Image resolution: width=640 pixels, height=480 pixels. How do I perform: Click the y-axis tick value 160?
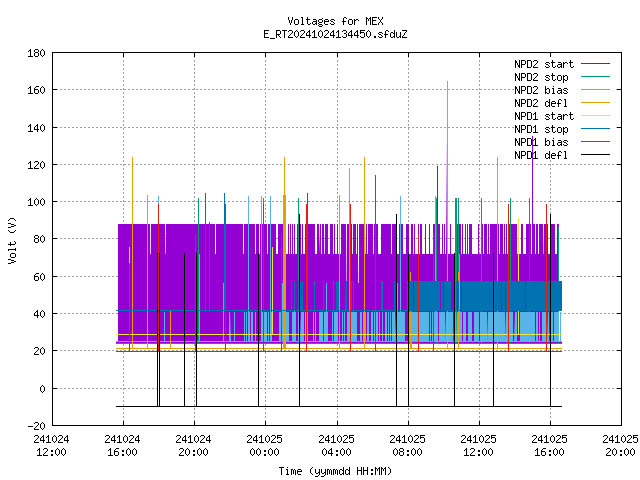click(x=36, y=90)
